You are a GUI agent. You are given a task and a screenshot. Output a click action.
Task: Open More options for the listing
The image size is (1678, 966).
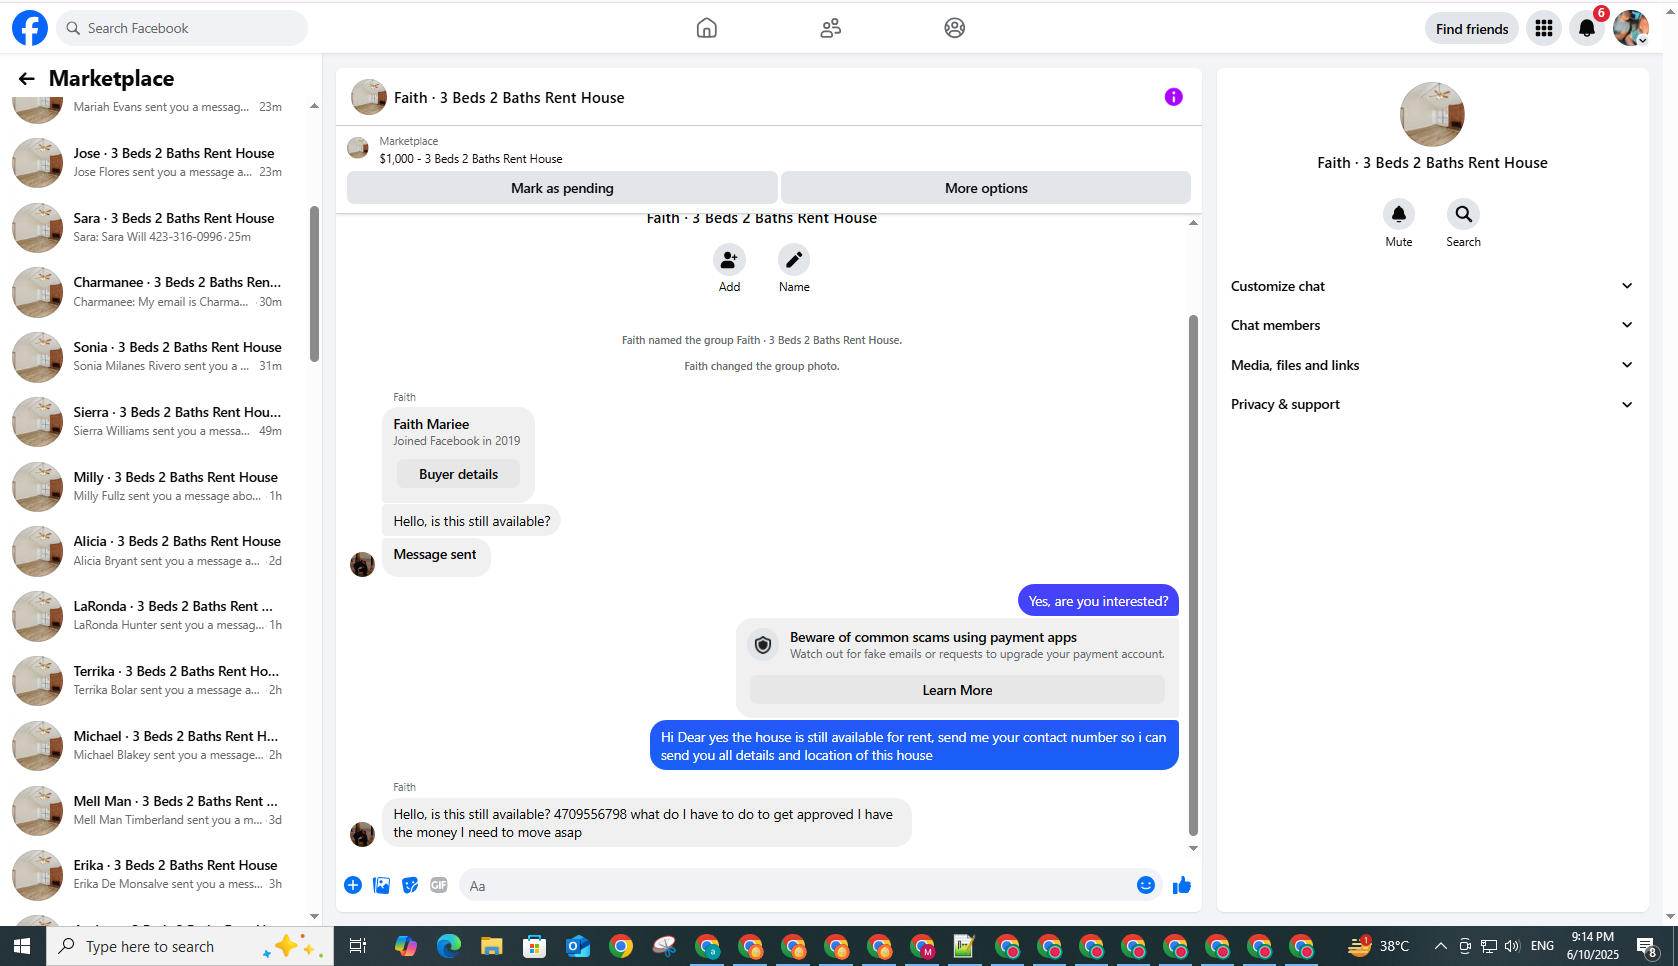tap(986, 188)
